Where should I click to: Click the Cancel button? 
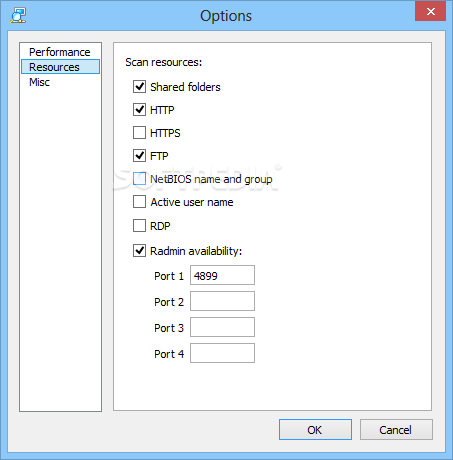click(x=396, y=430)
